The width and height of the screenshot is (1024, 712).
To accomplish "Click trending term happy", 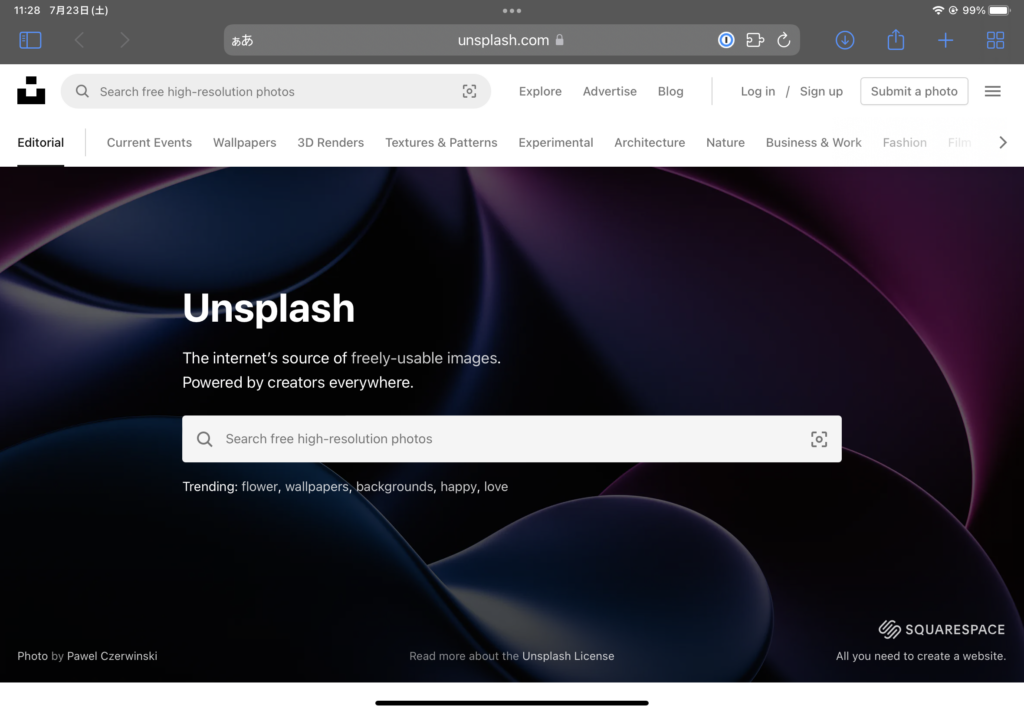I will pyautogui.click(x=458, y=487).
